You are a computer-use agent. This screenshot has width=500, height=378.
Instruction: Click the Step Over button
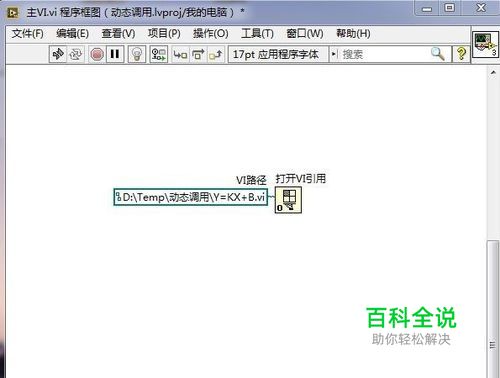coord(198,54)
